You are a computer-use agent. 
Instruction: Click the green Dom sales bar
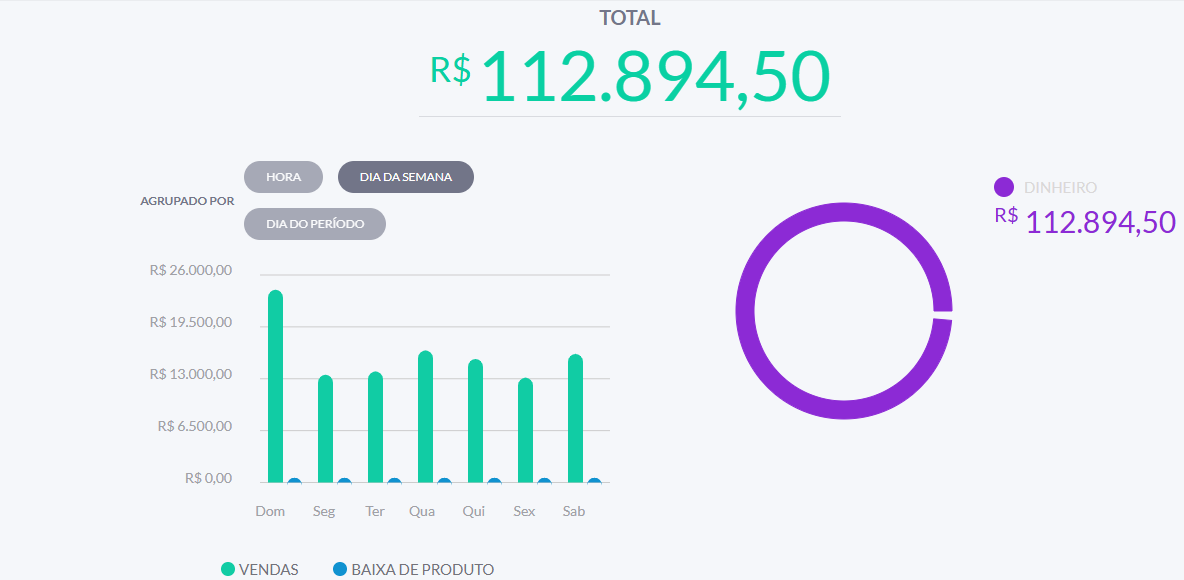coord(276,386)
